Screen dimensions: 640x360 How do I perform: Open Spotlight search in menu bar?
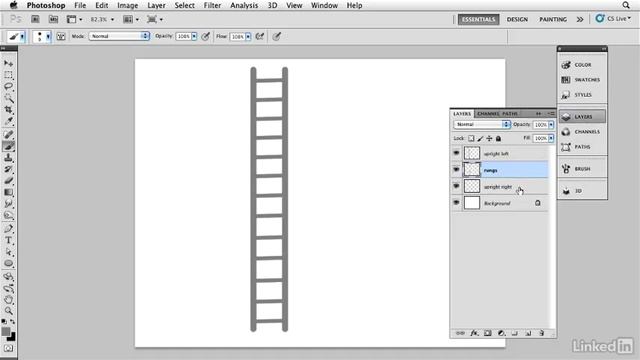[x=626, y=5]
